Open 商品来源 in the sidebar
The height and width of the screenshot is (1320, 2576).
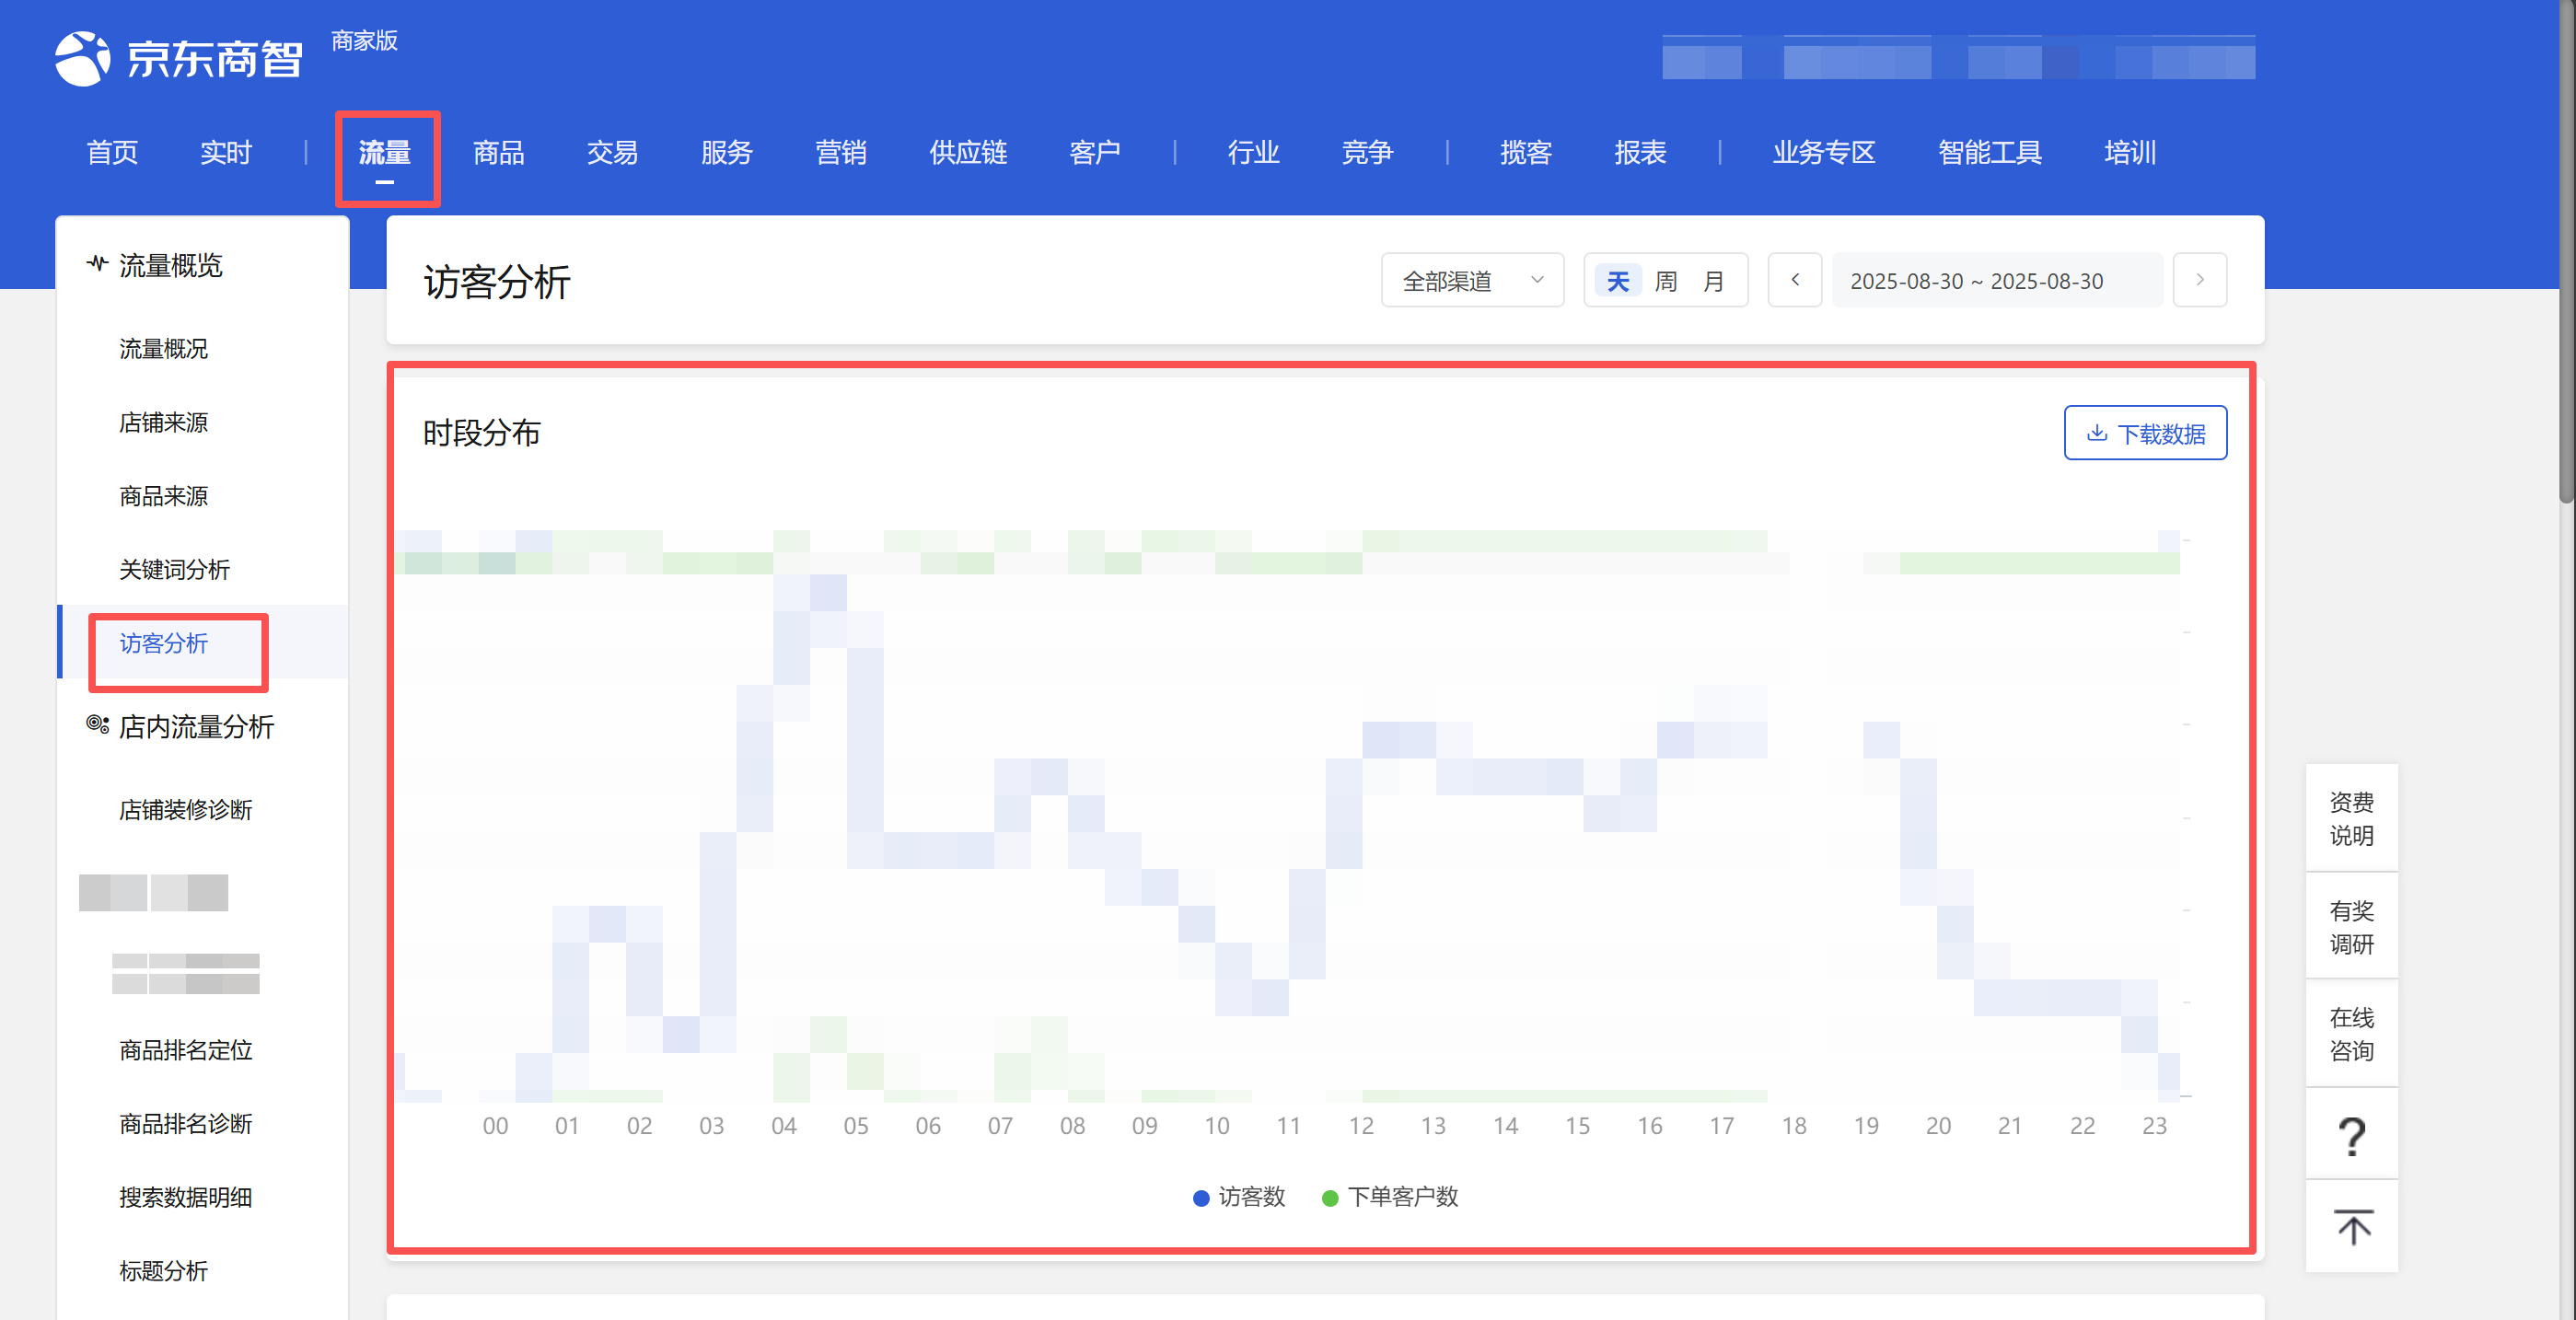pyautogui.click(x=164, y=496)
